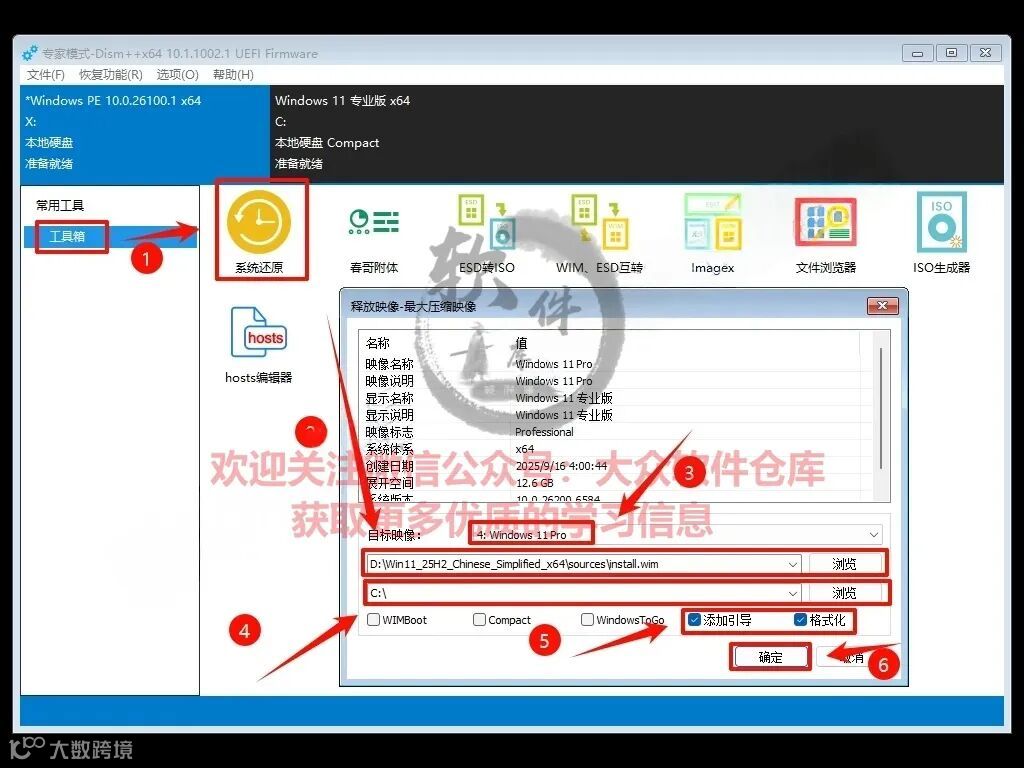Select the 显示说明 row
Screen dimensions: 1024x768
pos(617,415)
